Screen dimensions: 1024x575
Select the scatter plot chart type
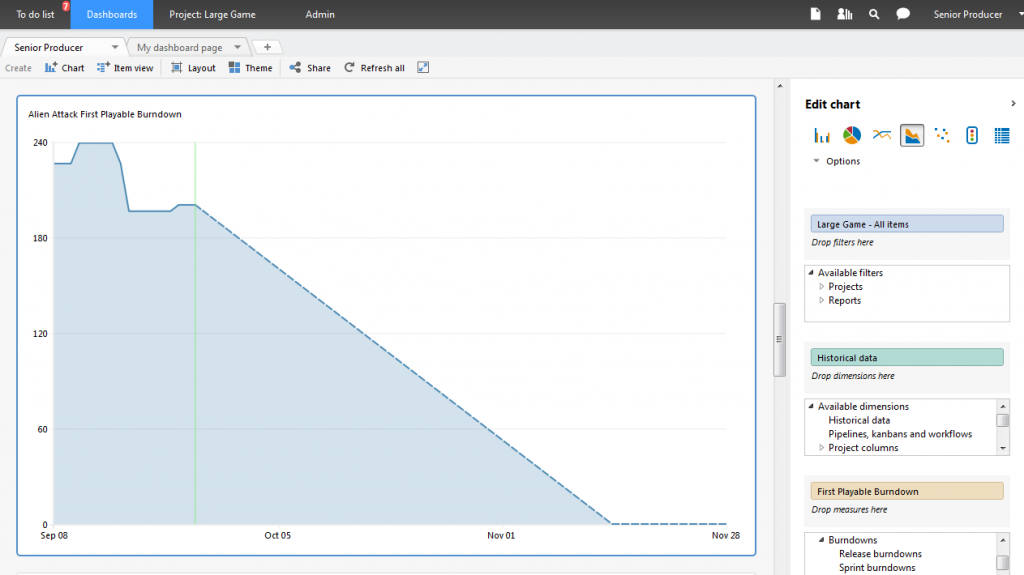point(942,135)
